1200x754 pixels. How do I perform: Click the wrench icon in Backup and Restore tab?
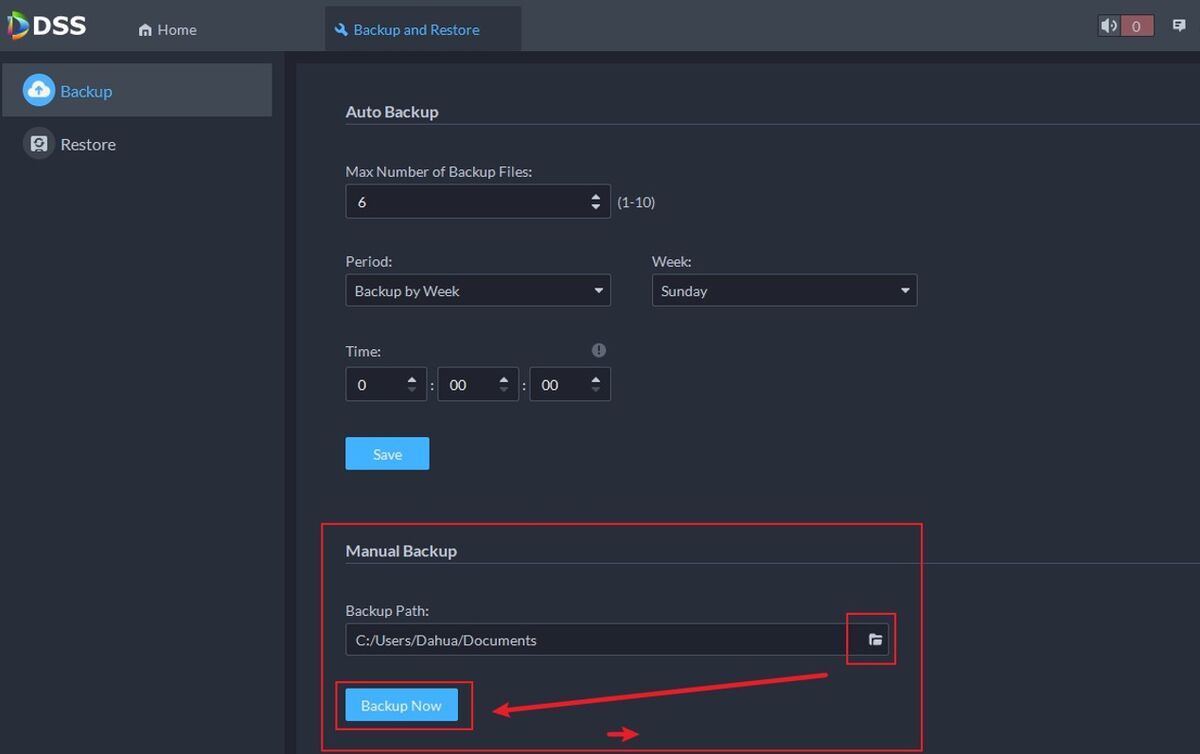[341, 30]
